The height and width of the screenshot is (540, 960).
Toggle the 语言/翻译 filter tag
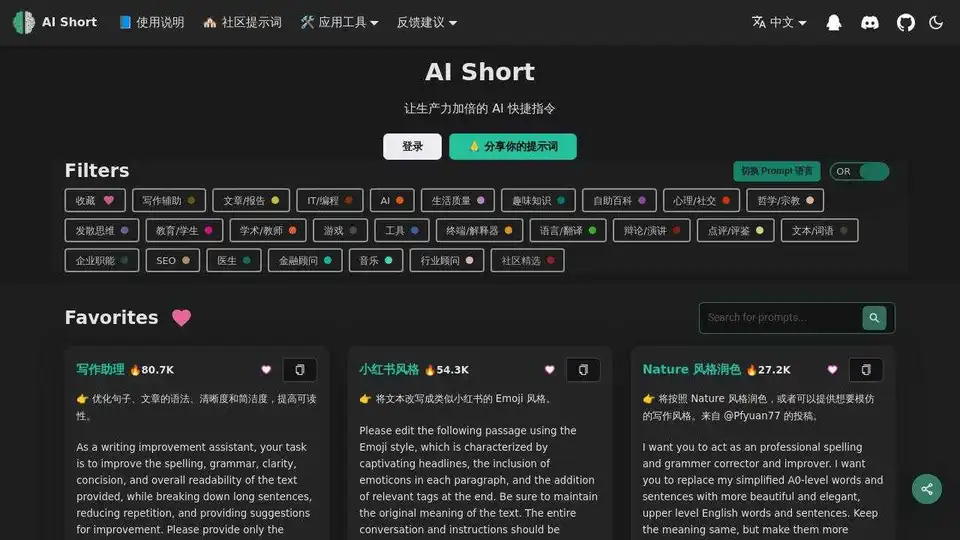click(x=568, y=231)
